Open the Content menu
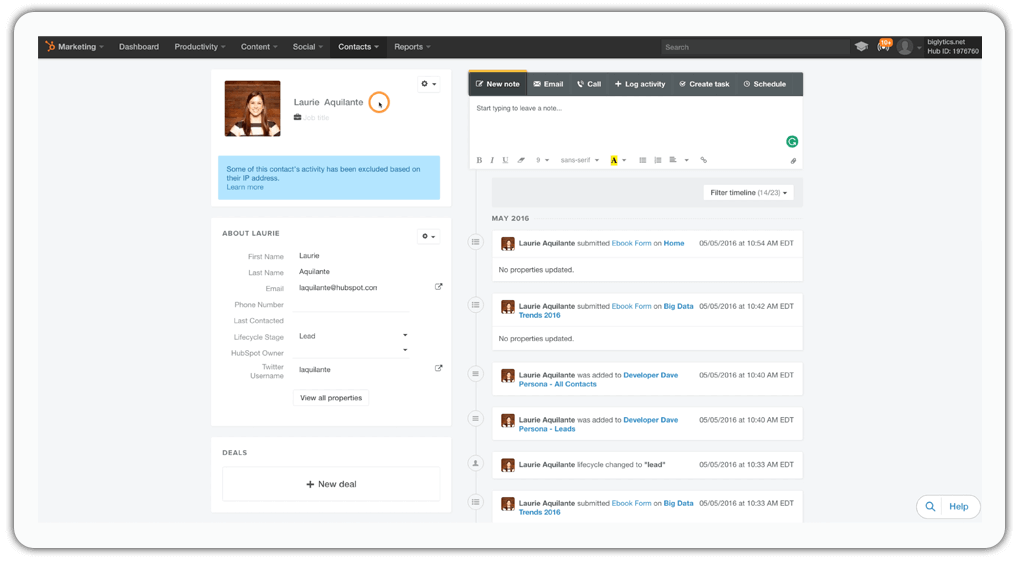This screenshot has width=1023, height=561. pos(259,46)
